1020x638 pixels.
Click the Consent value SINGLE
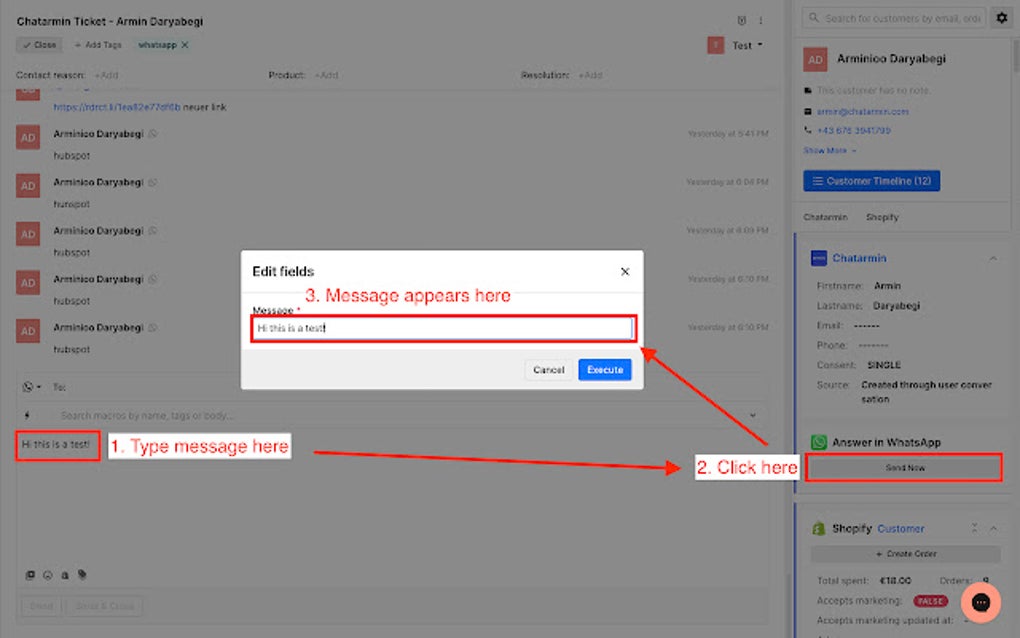pyautogui.click(x=884, y=365)
